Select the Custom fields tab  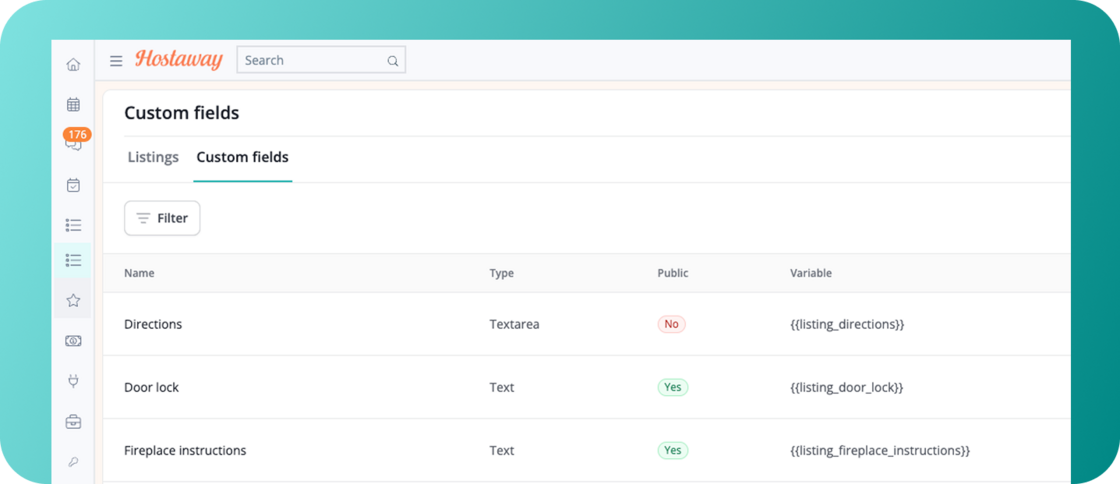coord(242,157)
